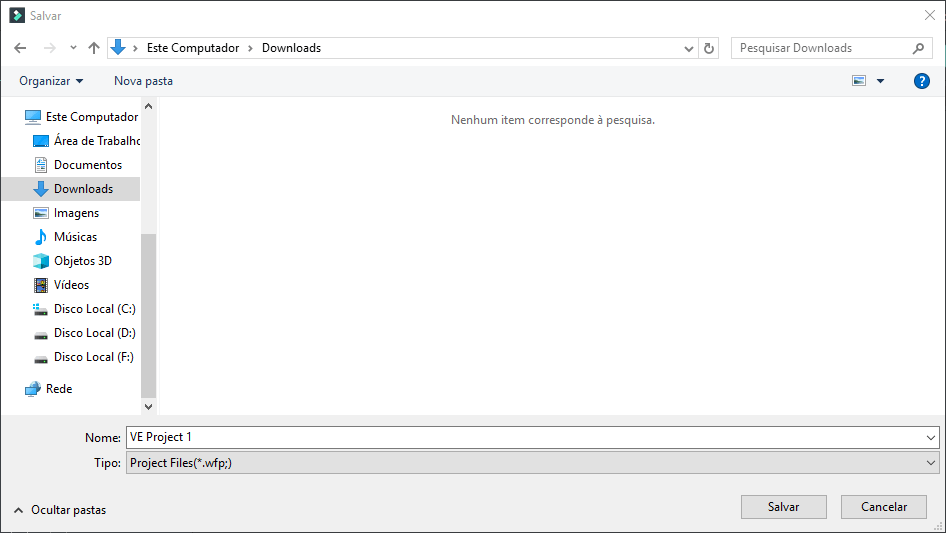946x533 pixels.
Task: Select Downloads in the address path
Action: click(x=291, y=48)
